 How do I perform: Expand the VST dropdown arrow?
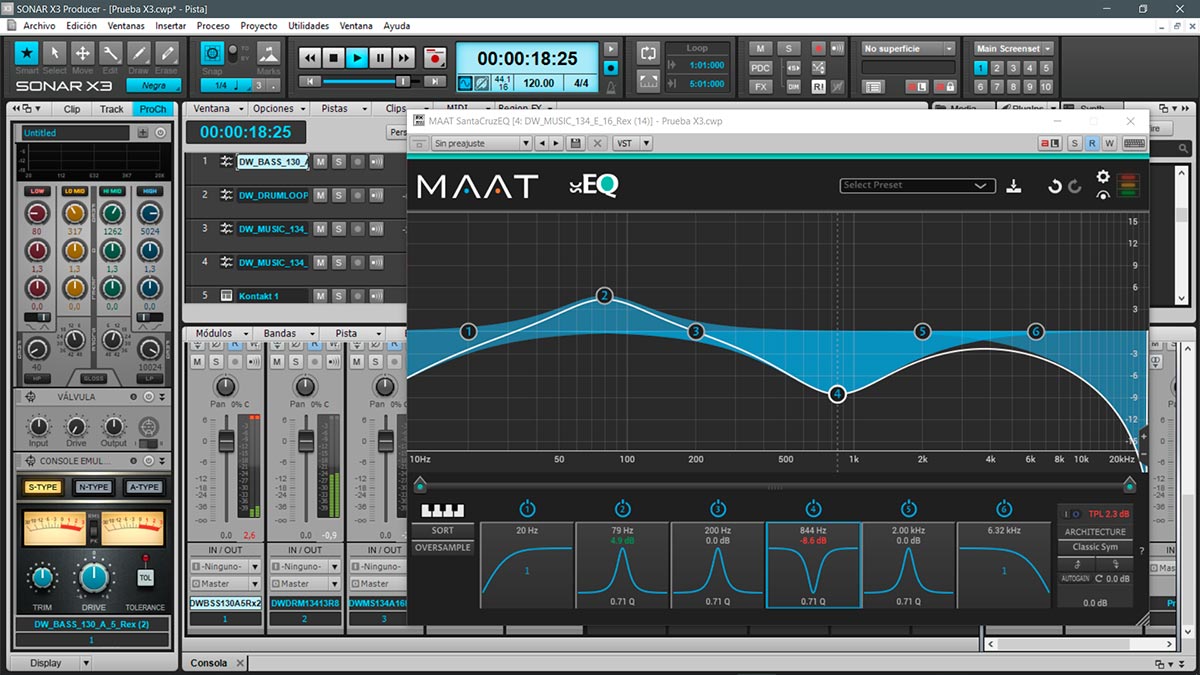[646, 144]
